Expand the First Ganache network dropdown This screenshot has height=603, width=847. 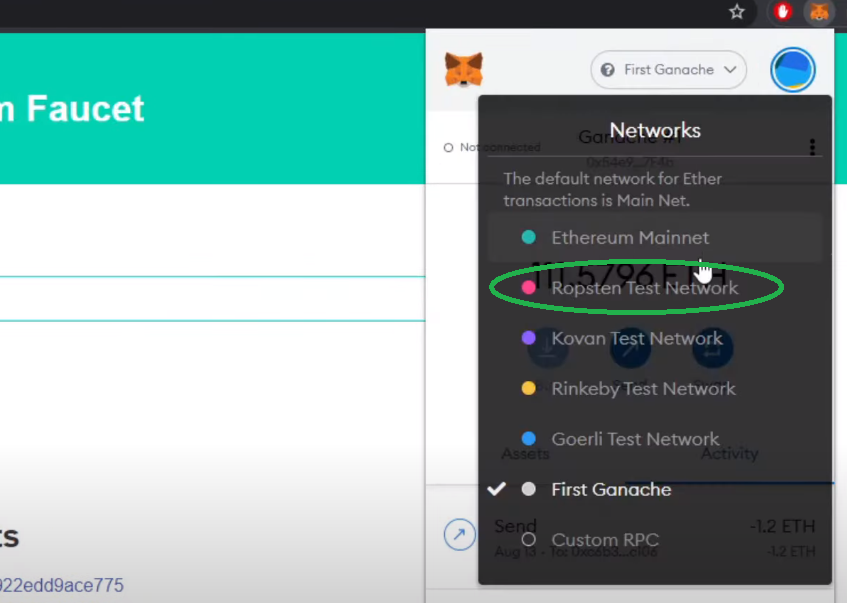[x=669, y=70]
